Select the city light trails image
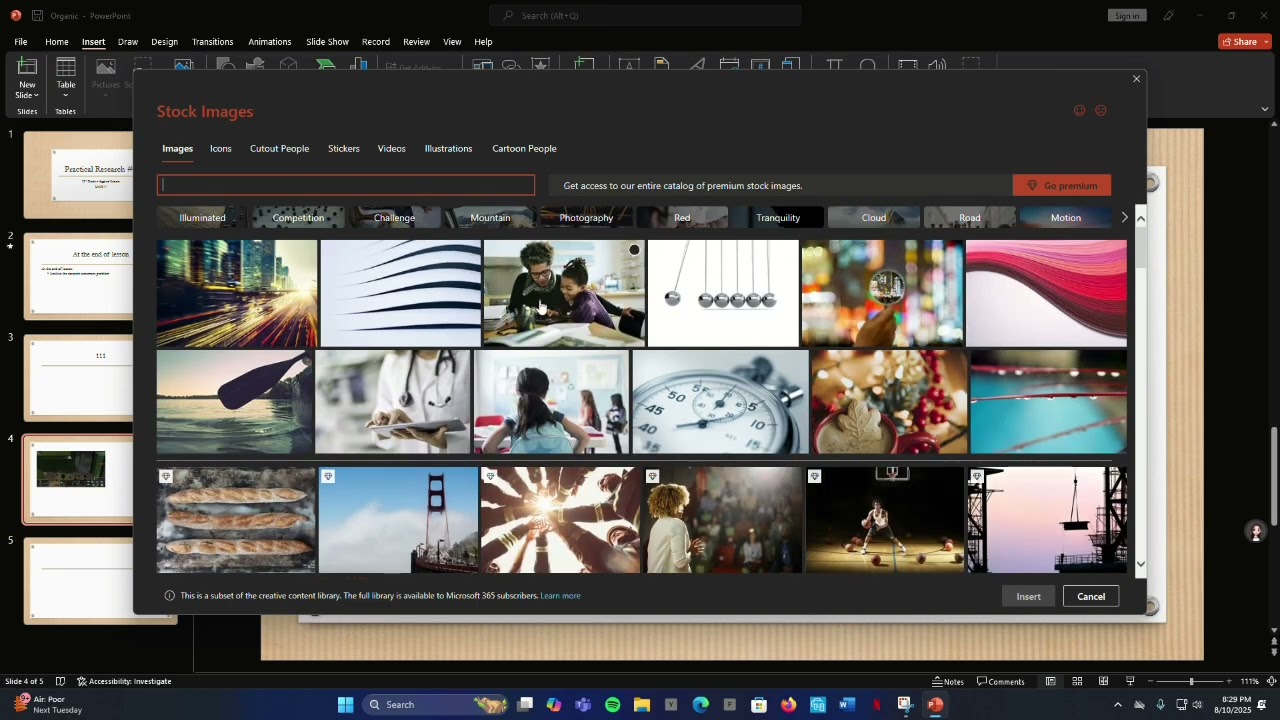The image size is (1280, 720). click(x=237, y=293)
